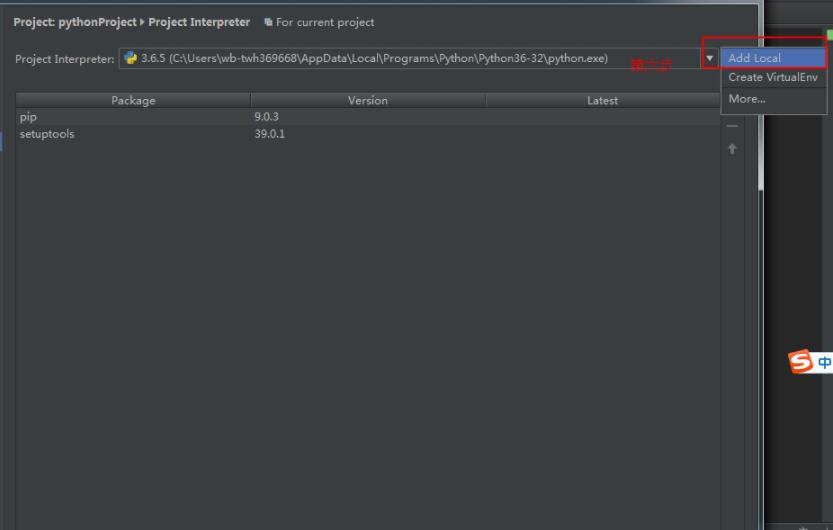Click Project Interpreter breadcrumb title
833x530 pixels.
click(x=199, y=22)
